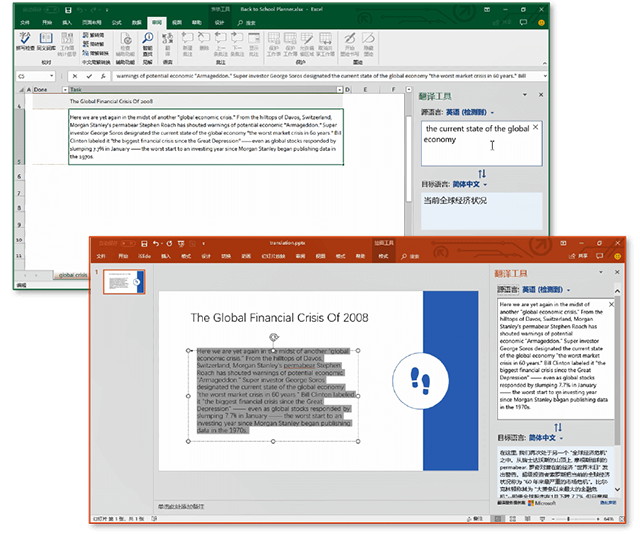The image size is (640, 534).
Task: Toggle Notes in PowerPoint's status bar
Action: pos(475,518)
